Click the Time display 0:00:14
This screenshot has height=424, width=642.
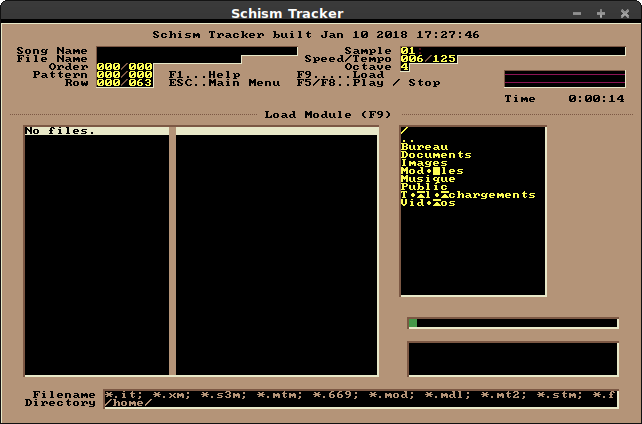click(x=596, y=99)
